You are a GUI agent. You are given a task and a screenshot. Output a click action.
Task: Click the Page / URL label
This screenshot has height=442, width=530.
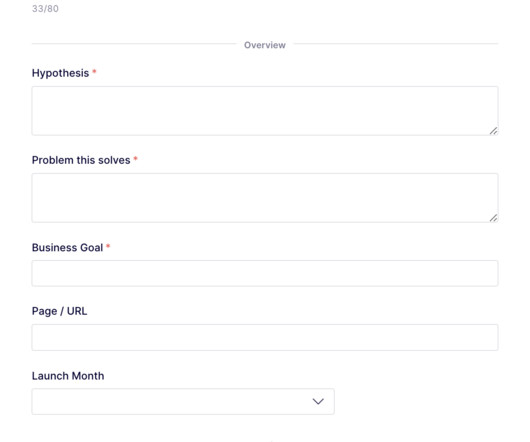click(59, 311)
